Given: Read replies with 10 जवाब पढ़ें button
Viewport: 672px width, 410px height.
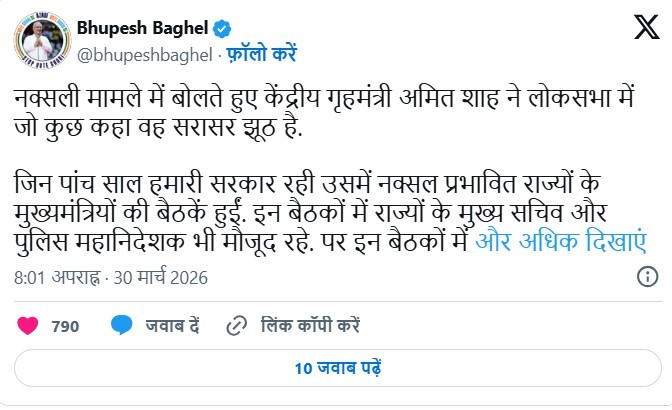Looking at the screenshot, I should pos(335,368).
